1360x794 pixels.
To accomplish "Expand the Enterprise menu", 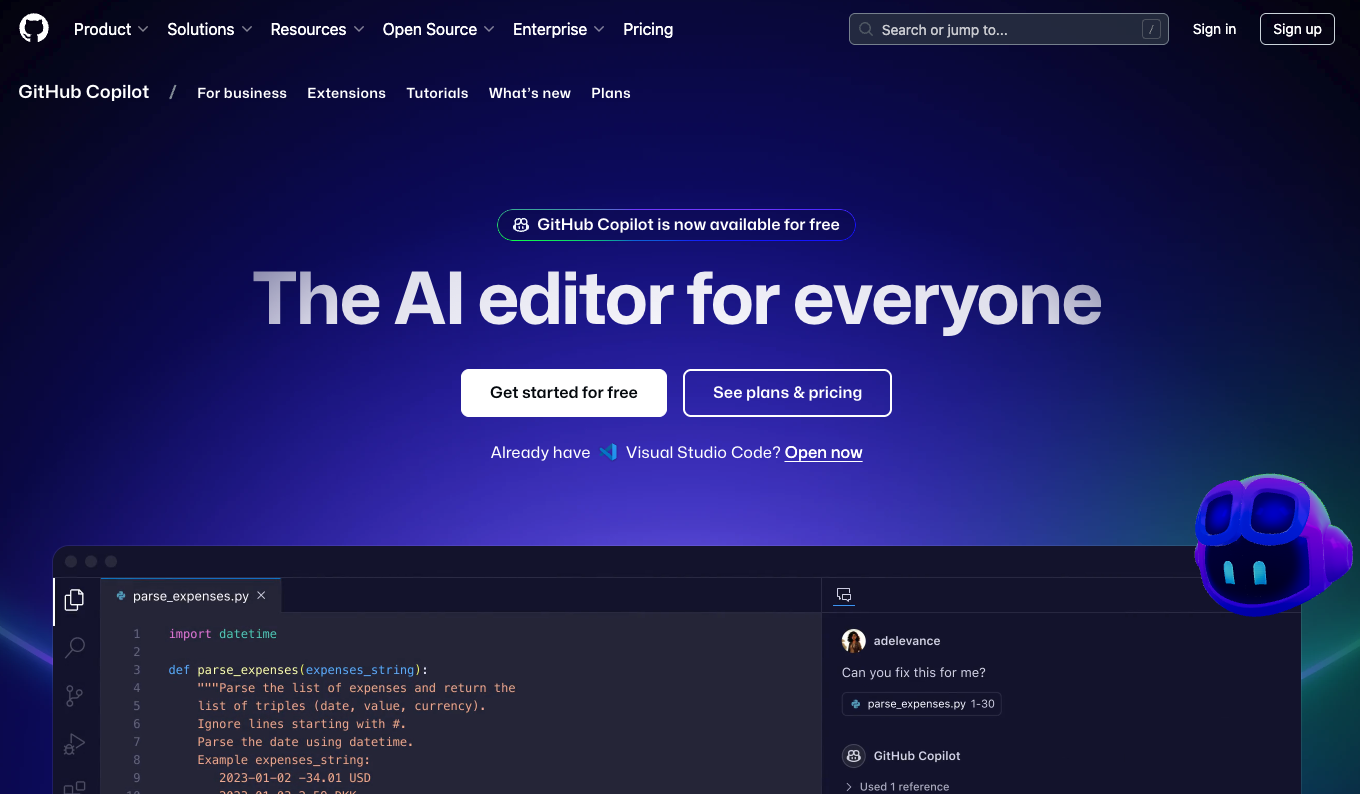I will coord(559,29).
